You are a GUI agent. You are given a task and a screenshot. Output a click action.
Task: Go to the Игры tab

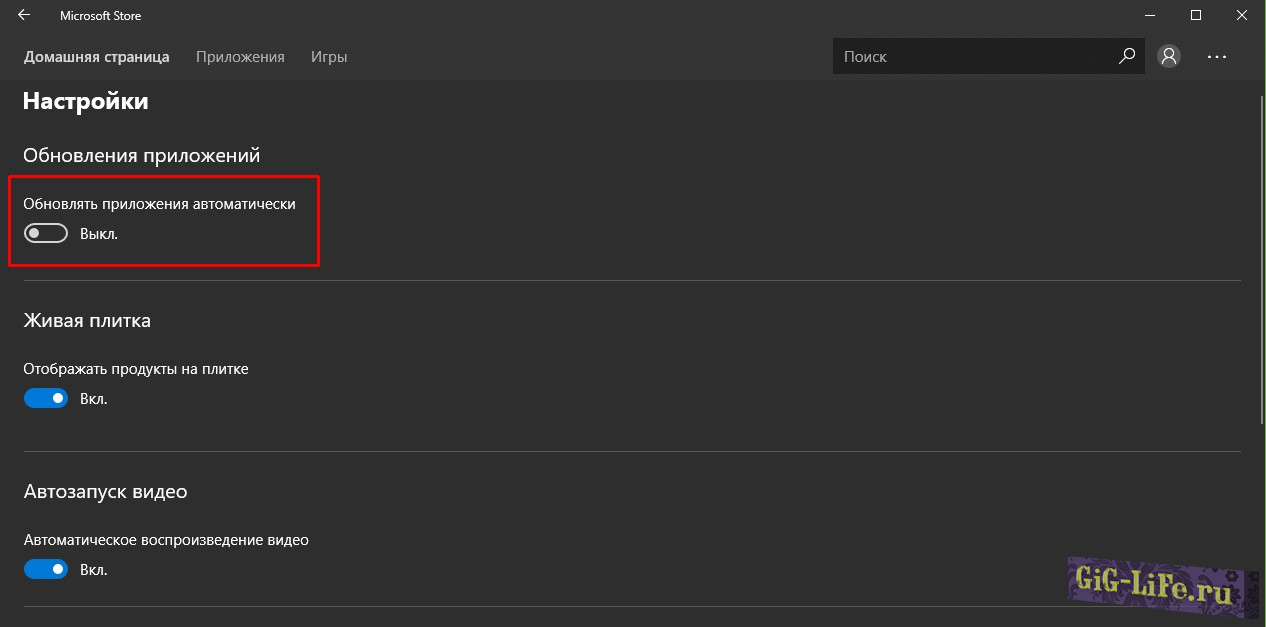point(329,57)
